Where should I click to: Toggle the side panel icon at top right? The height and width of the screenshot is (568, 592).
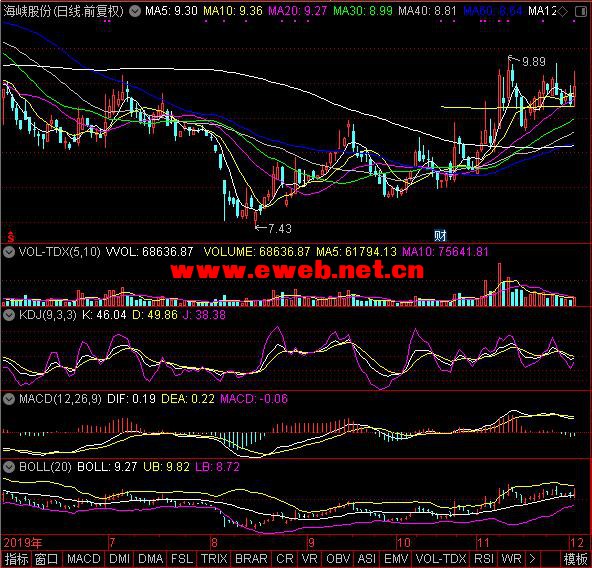coord(581,12)
